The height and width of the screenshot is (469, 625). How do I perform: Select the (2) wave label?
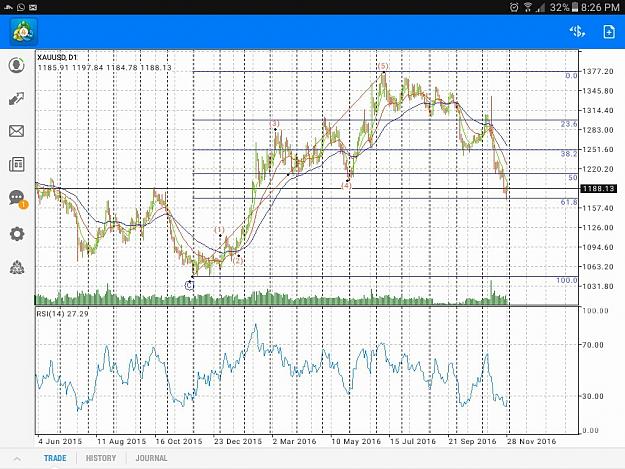click(x=238, y=261)
